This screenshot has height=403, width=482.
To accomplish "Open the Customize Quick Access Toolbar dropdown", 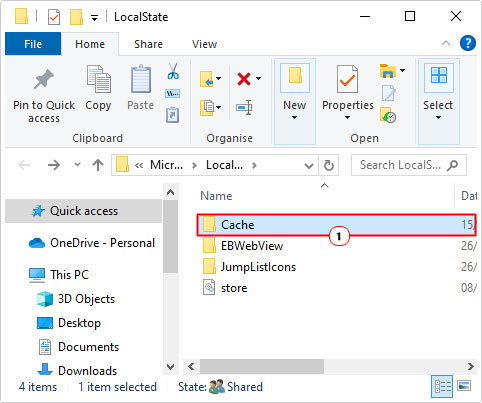I will tap(95, 18).
